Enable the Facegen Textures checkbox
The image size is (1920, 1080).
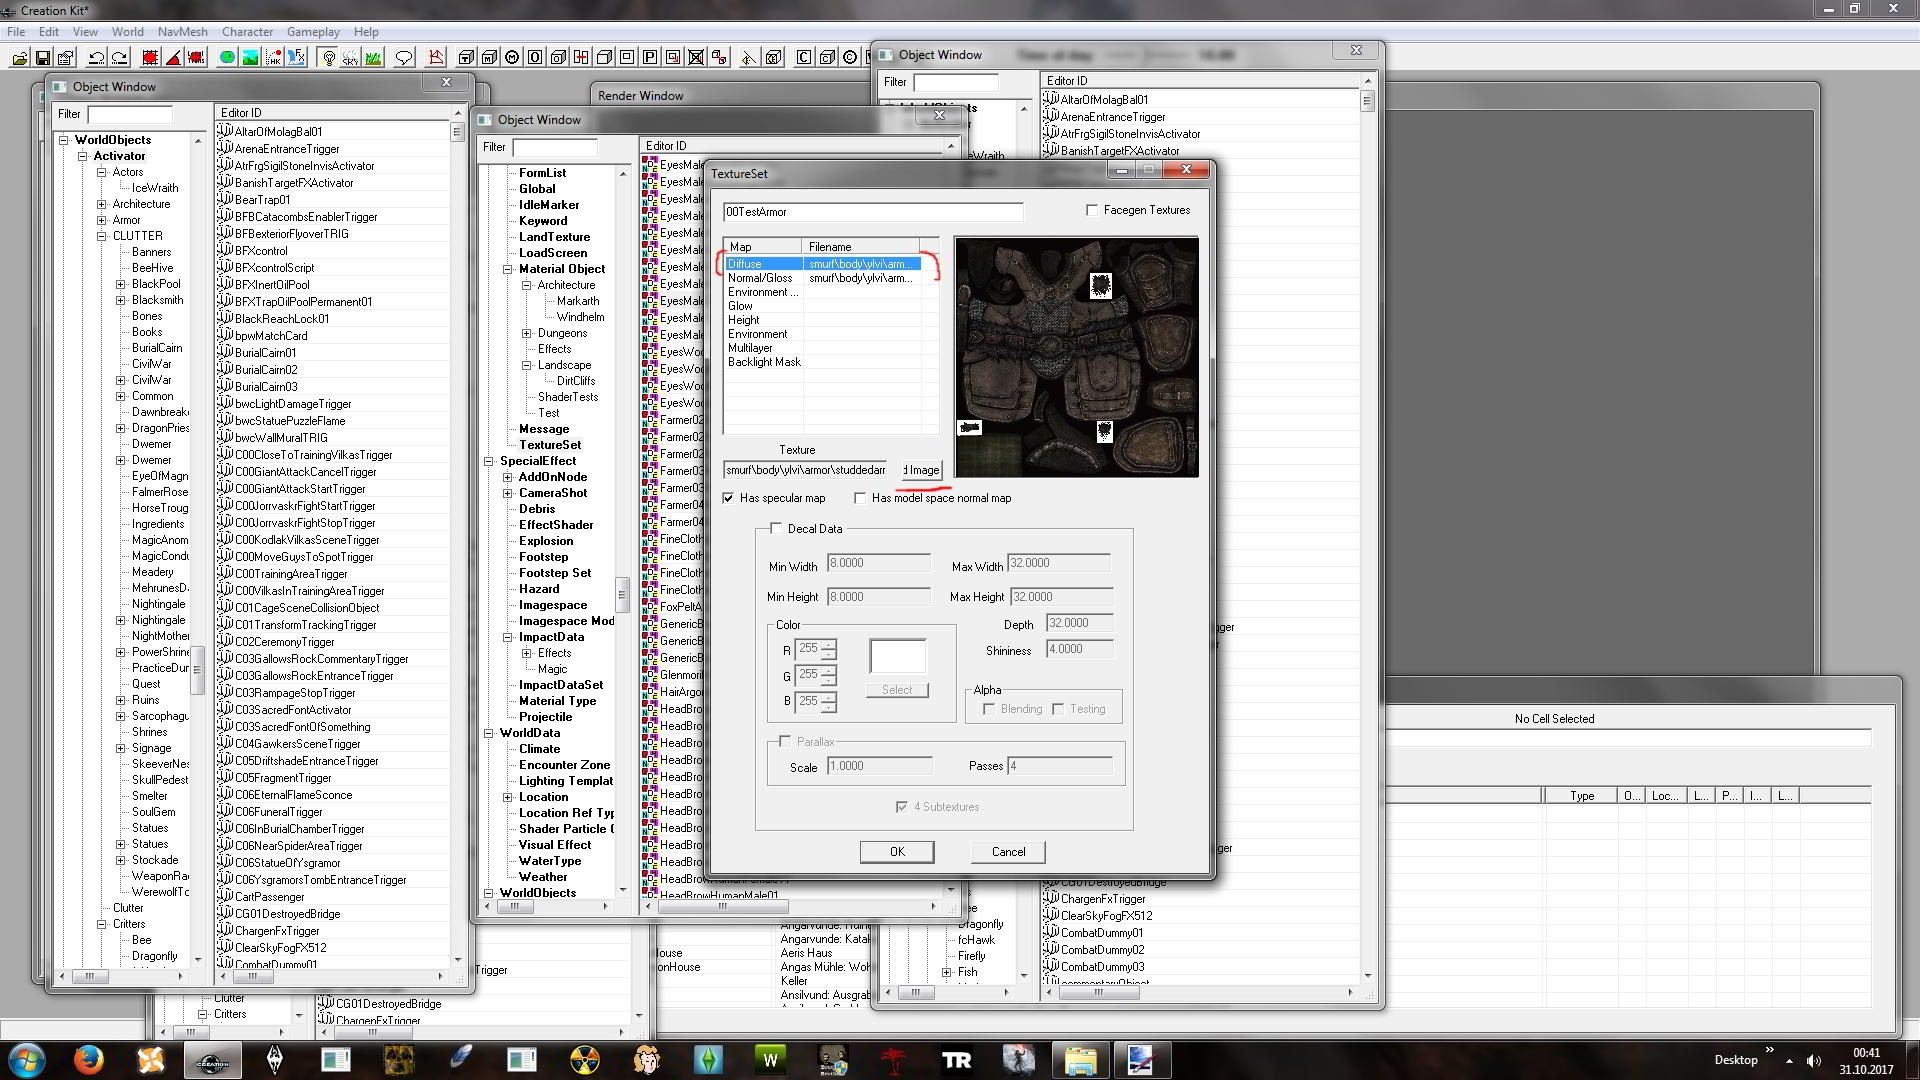(x=1092, y=210)
